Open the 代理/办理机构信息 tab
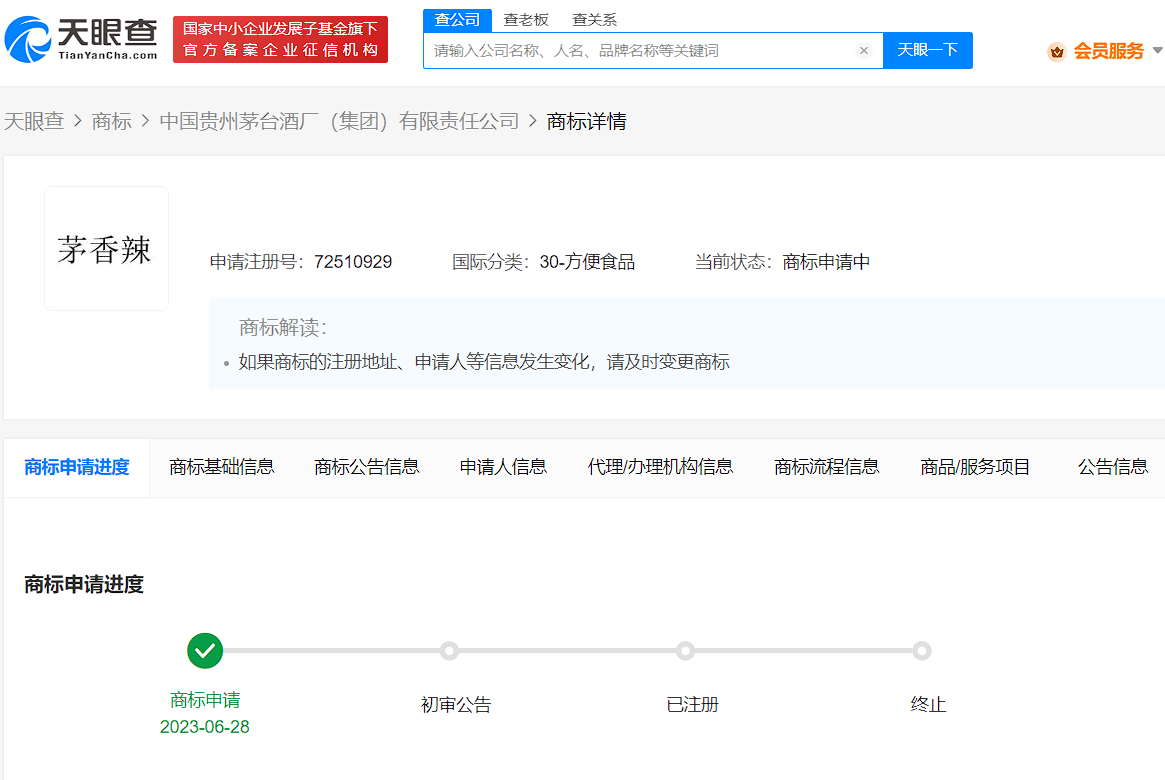Viewport: 1165px width, 780px height. click(x=660, y=467)
